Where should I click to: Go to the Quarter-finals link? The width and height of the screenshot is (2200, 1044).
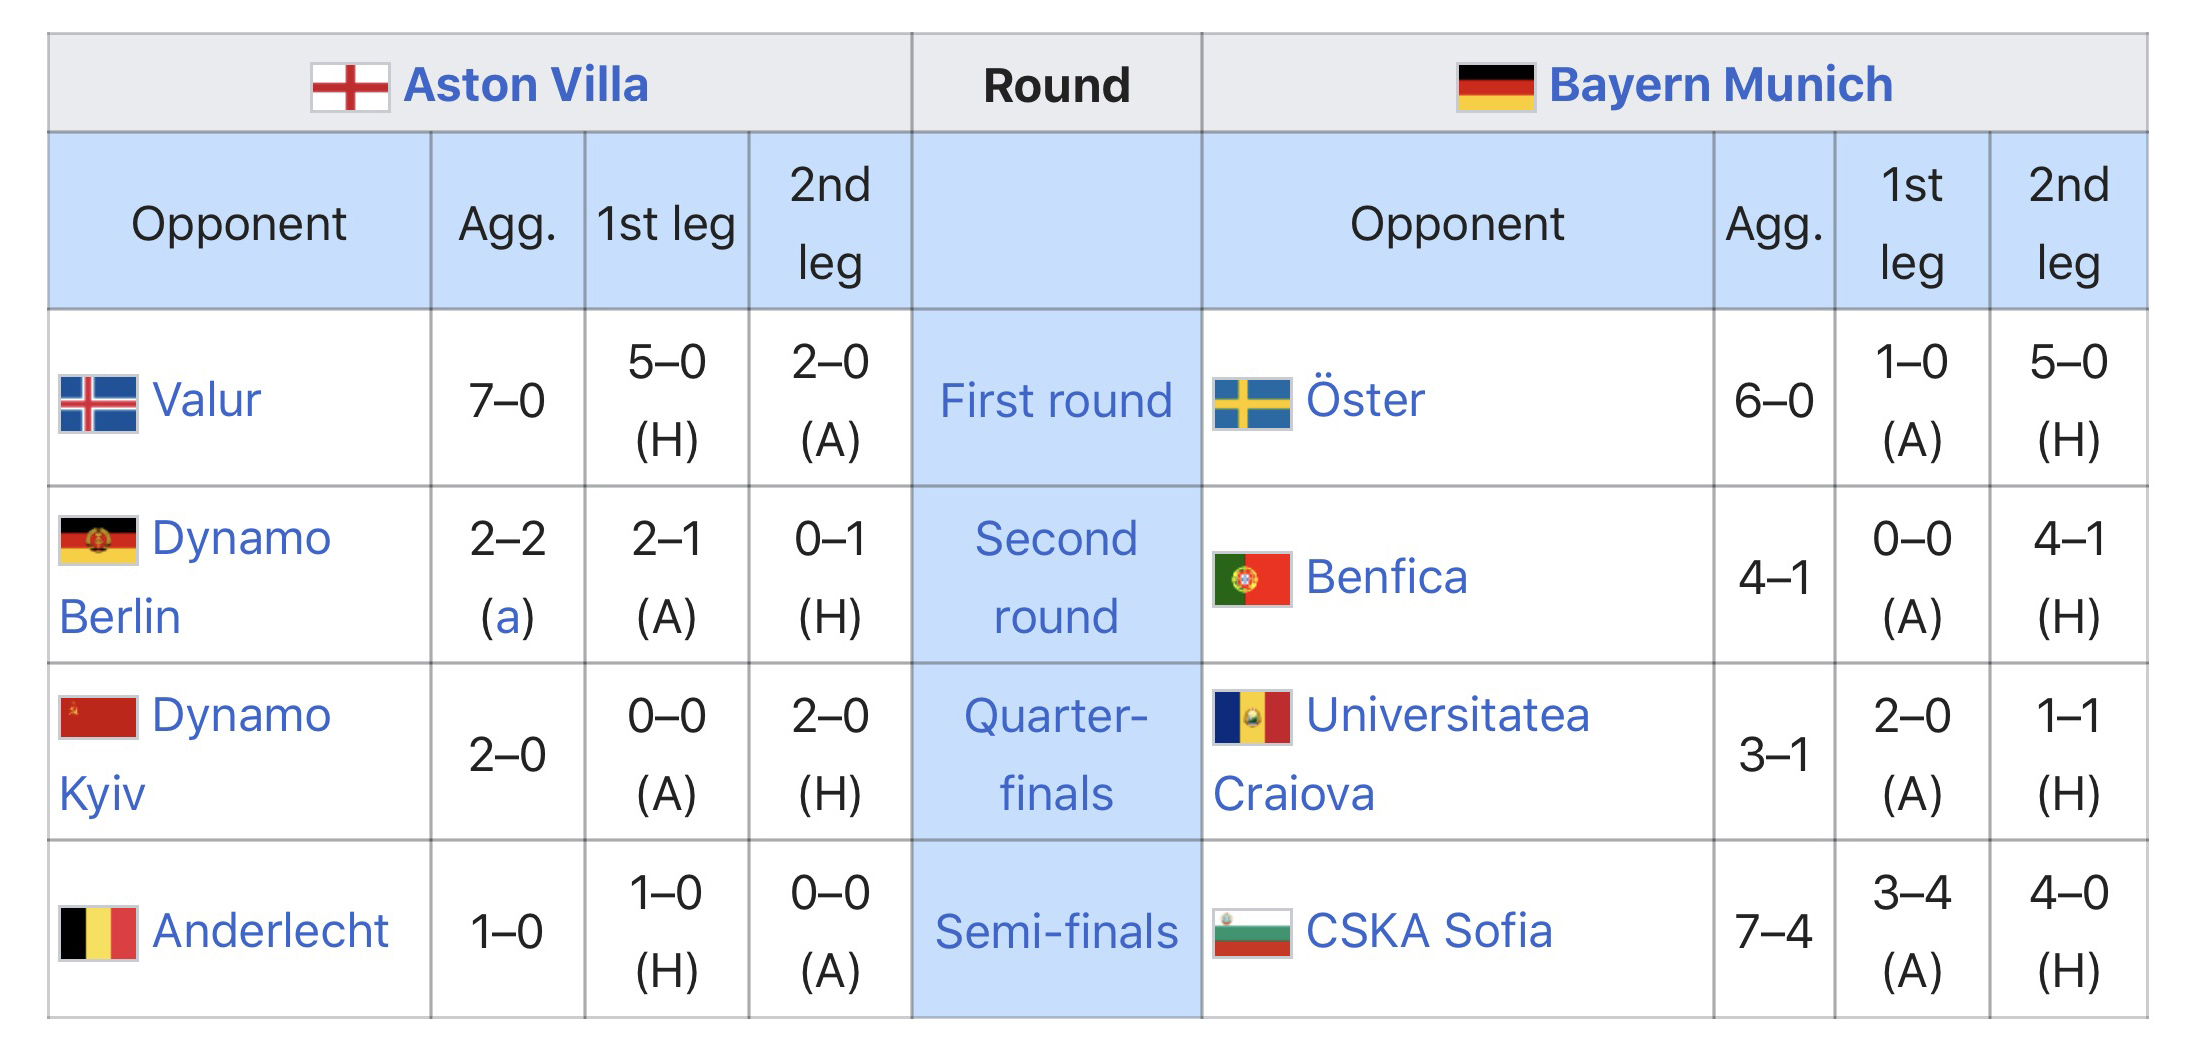pyautogui.click(x=1056, y=754)
